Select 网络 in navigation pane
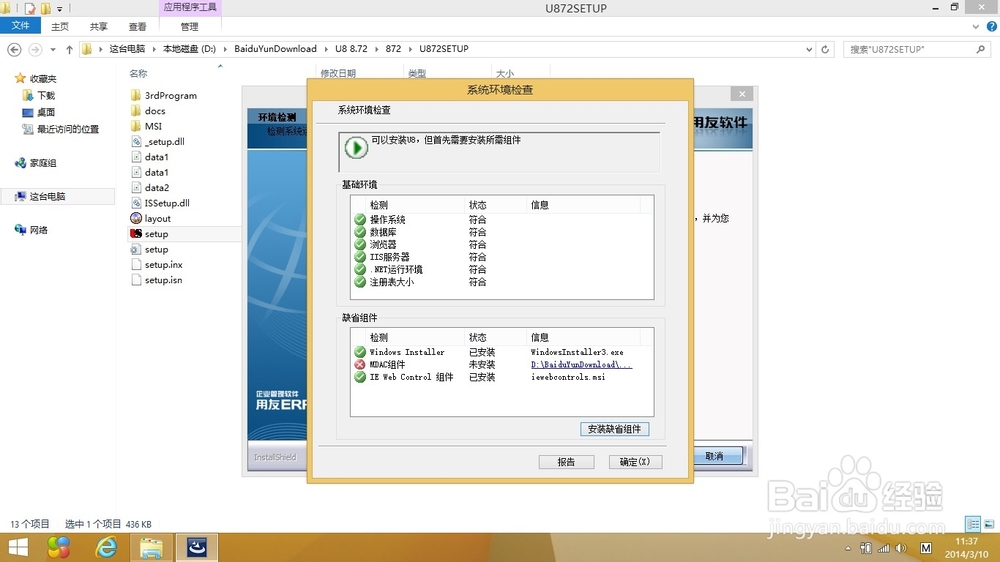 [38, 230]
